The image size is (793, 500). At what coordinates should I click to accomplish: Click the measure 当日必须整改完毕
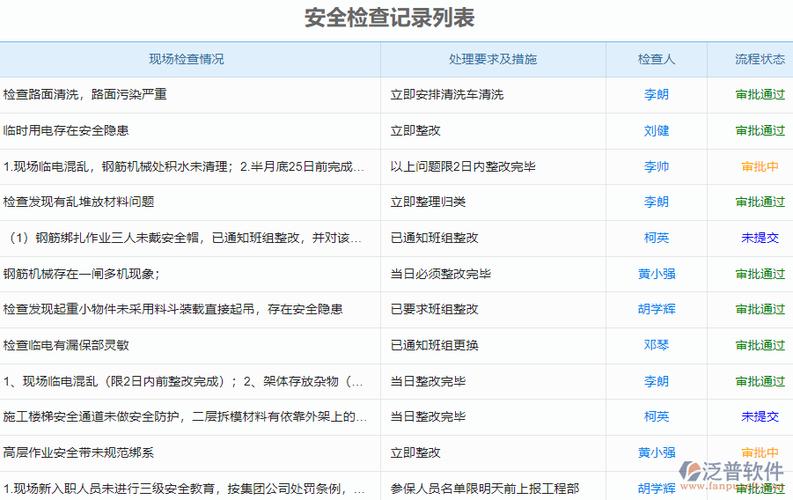coord(440,274)
